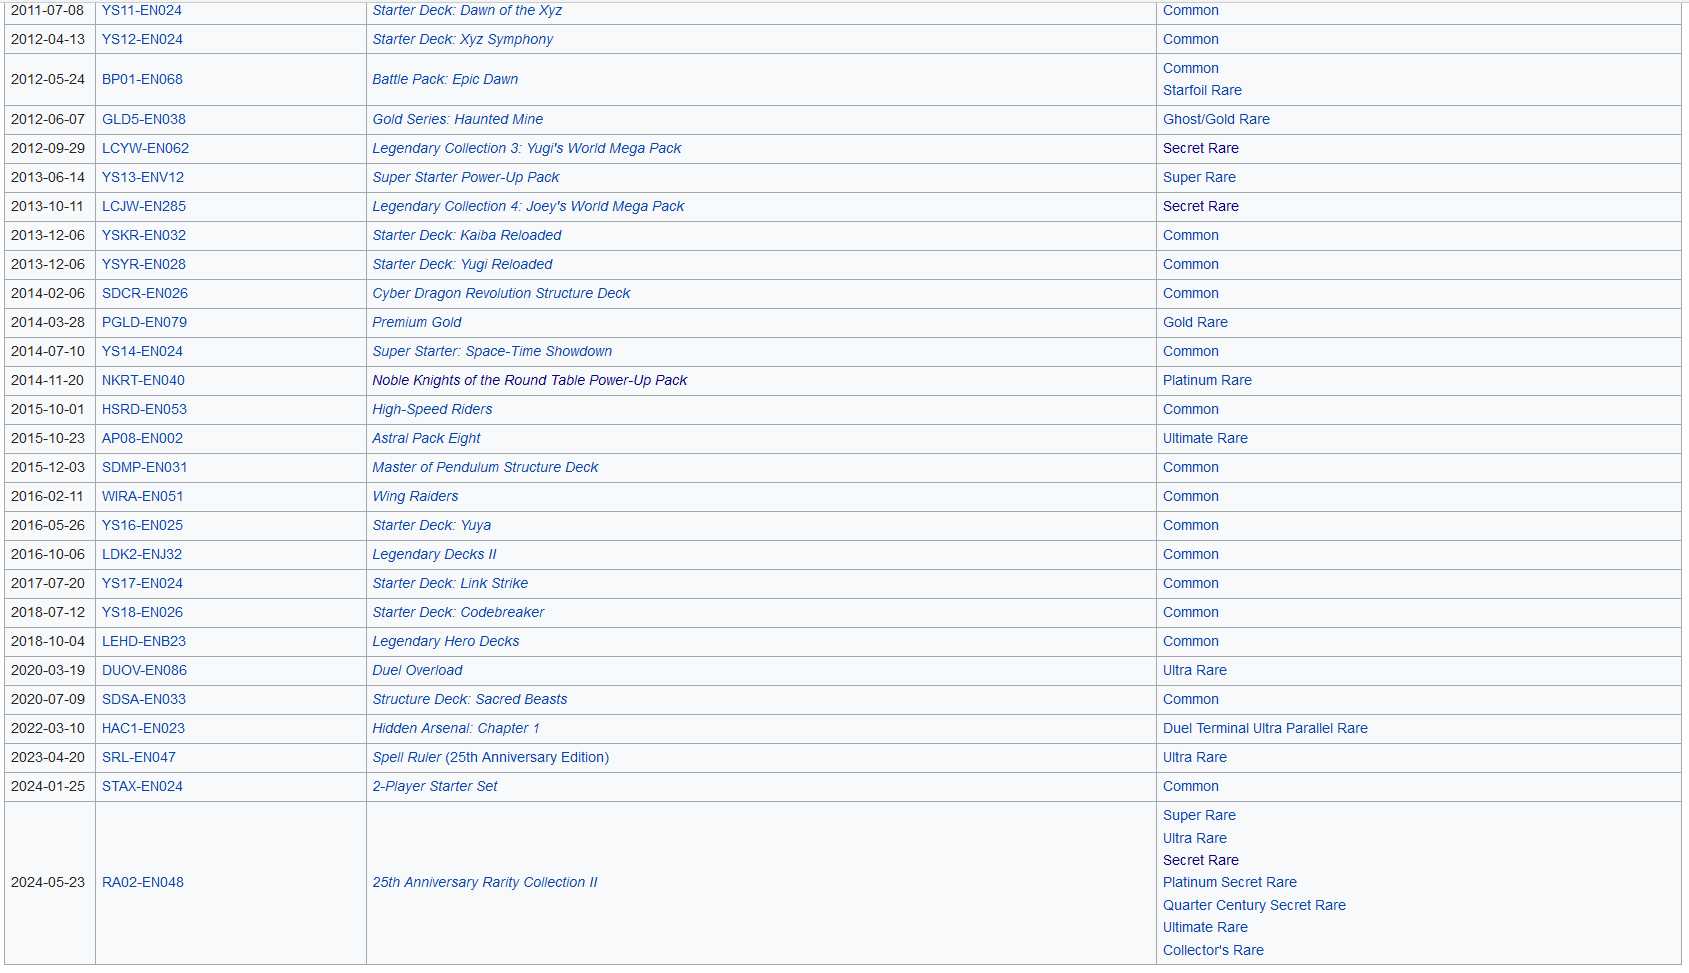Open Super Starter: Space-Time Showdown link

pos(492,351)
